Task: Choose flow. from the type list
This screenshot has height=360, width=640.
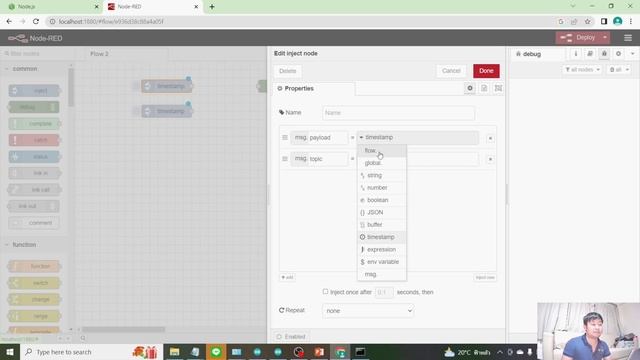Action: [382, 151]
